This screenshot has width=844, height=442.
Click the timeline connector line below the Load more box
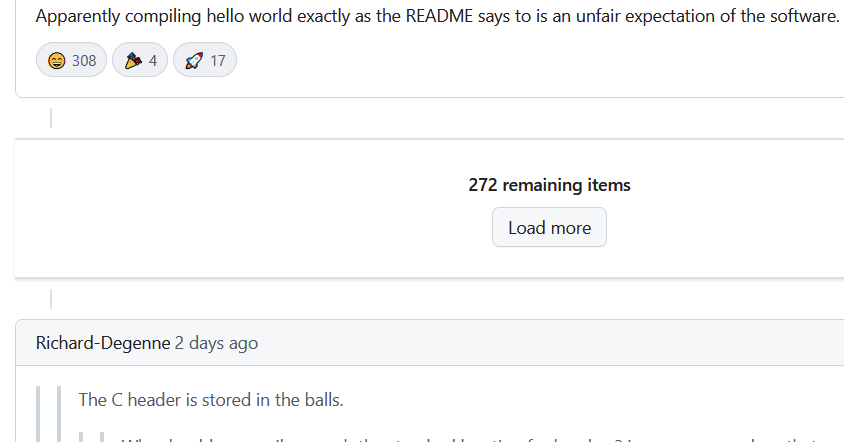coord(51,298)
